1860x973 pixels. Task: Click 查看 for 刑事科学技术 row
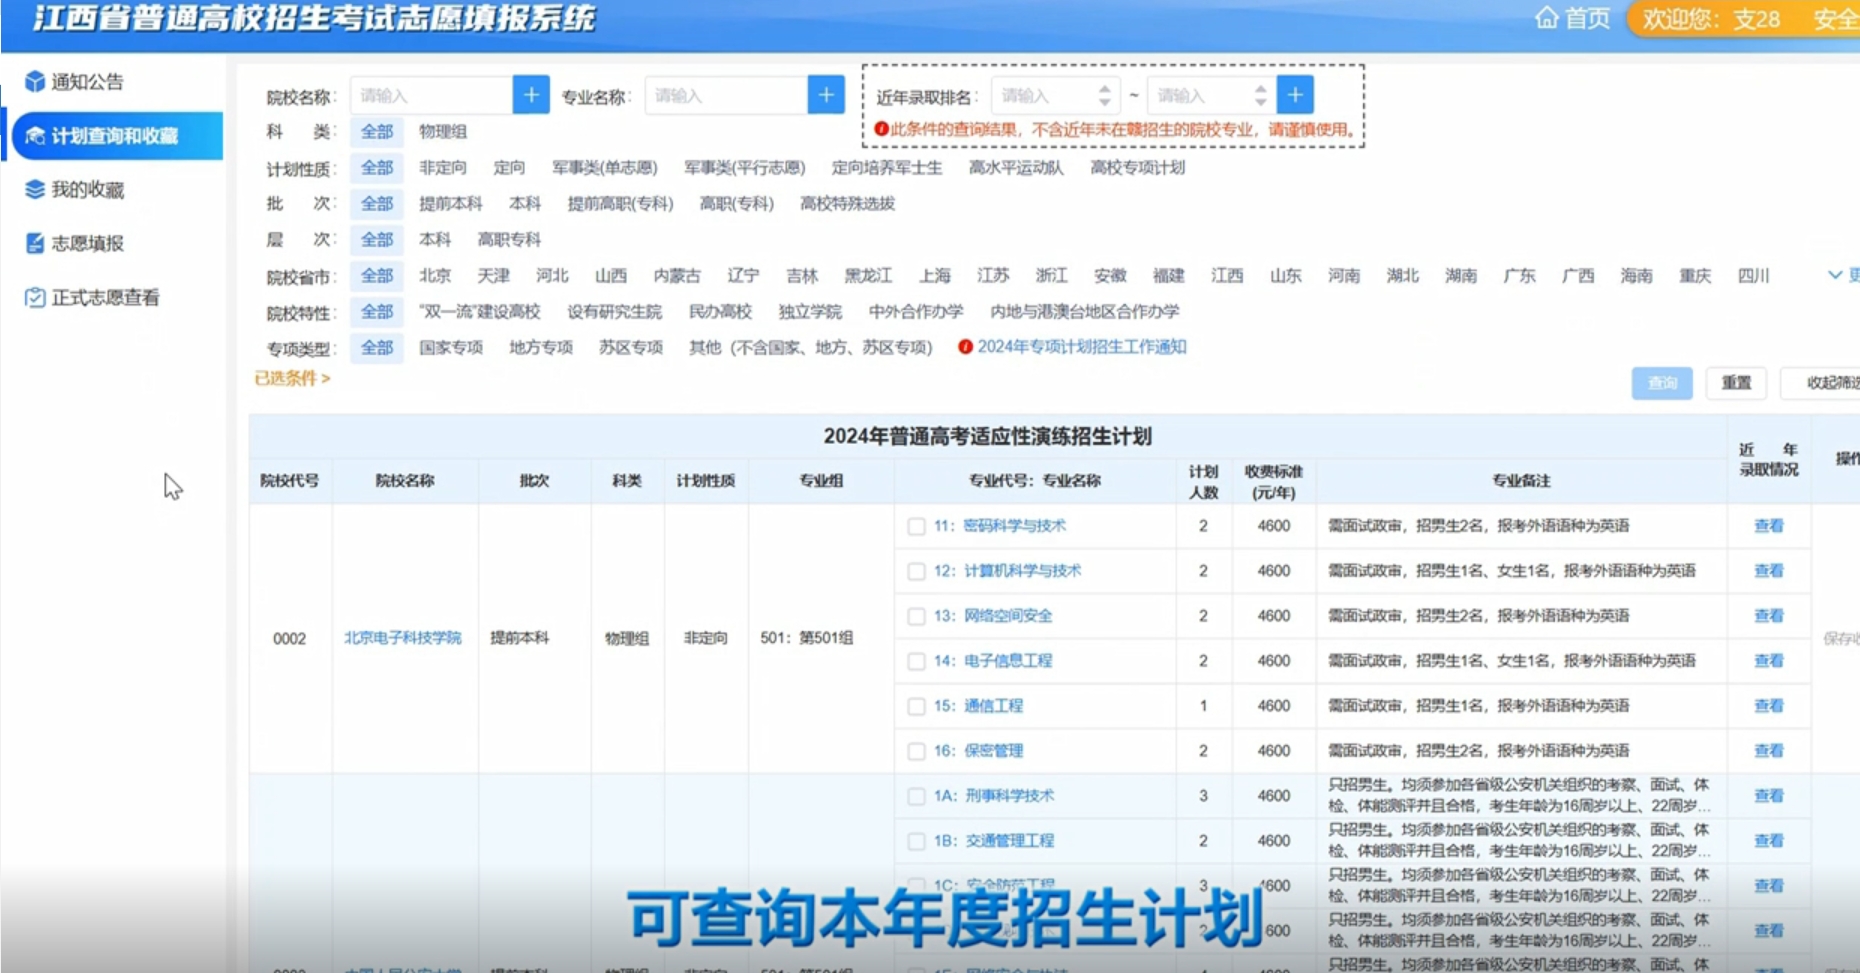pos(1769,796)
